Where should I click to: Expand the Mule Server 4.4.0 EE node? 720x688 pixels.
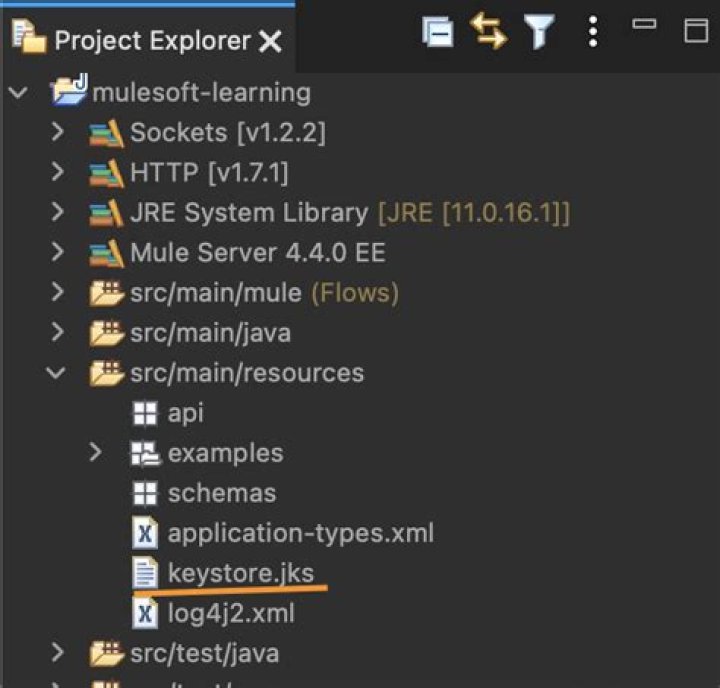point(58,252)
